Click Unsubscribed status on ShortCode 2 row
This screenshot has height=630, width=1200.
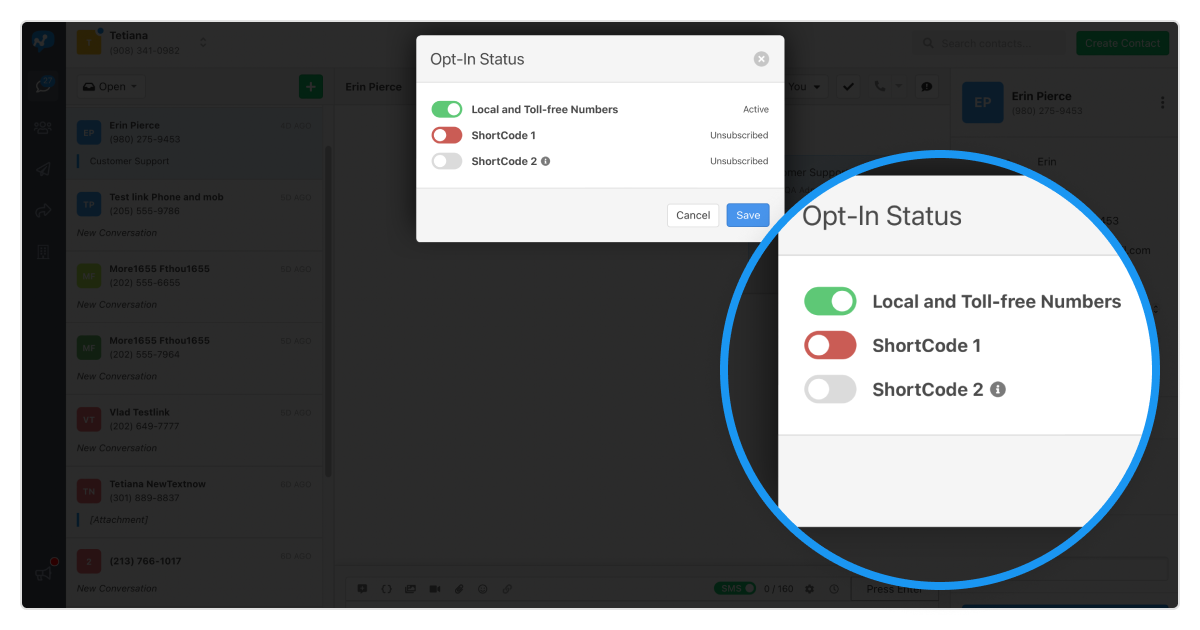[739, 161]
